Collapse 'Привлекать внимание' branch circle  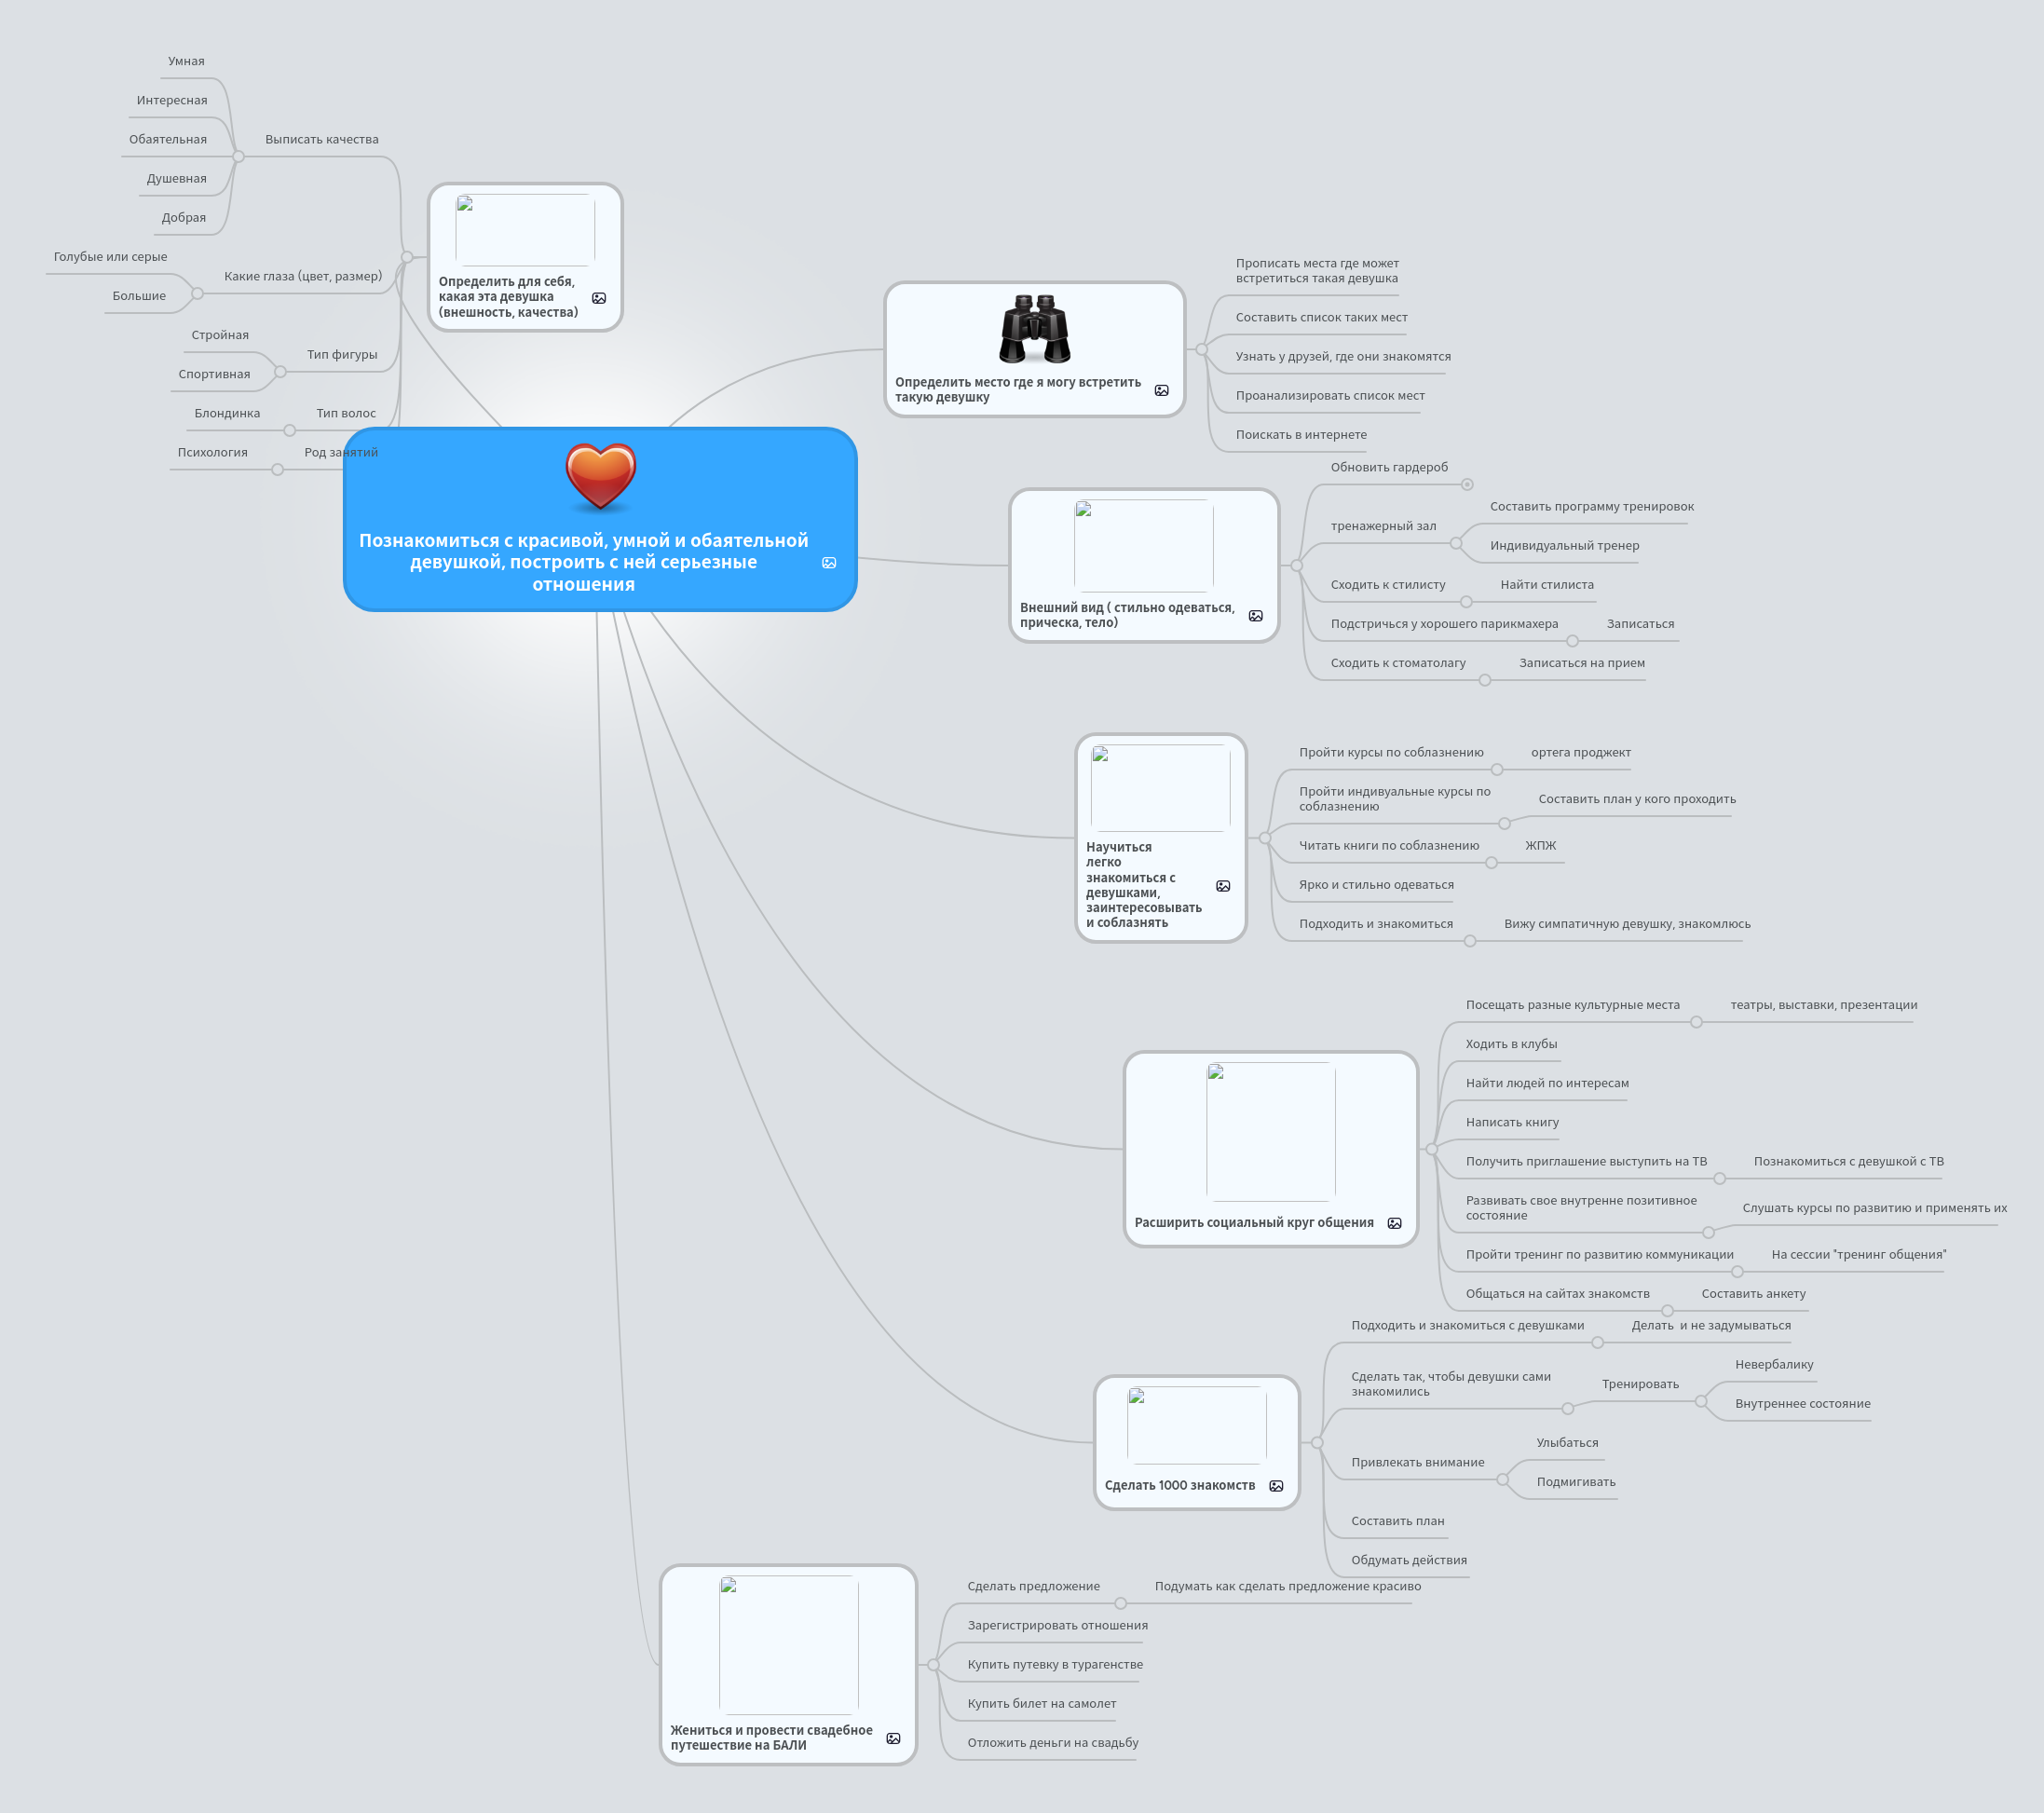click(x=1503, y=1480)
